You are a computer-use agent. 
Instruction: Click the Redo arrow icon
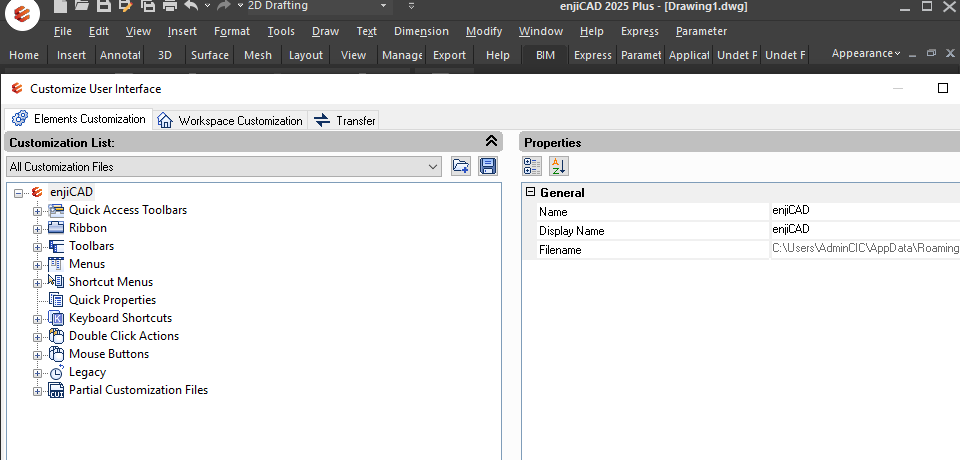[223, 6]
